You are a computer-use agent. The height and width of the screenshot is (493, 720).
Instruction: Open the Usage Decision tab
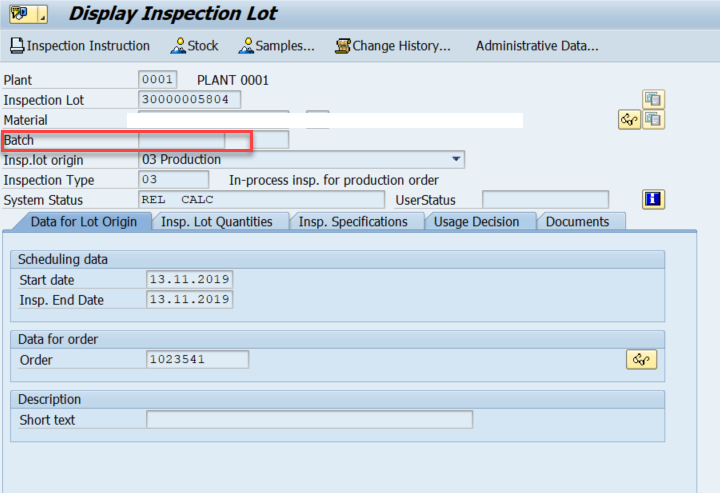[x=476, y=222]
